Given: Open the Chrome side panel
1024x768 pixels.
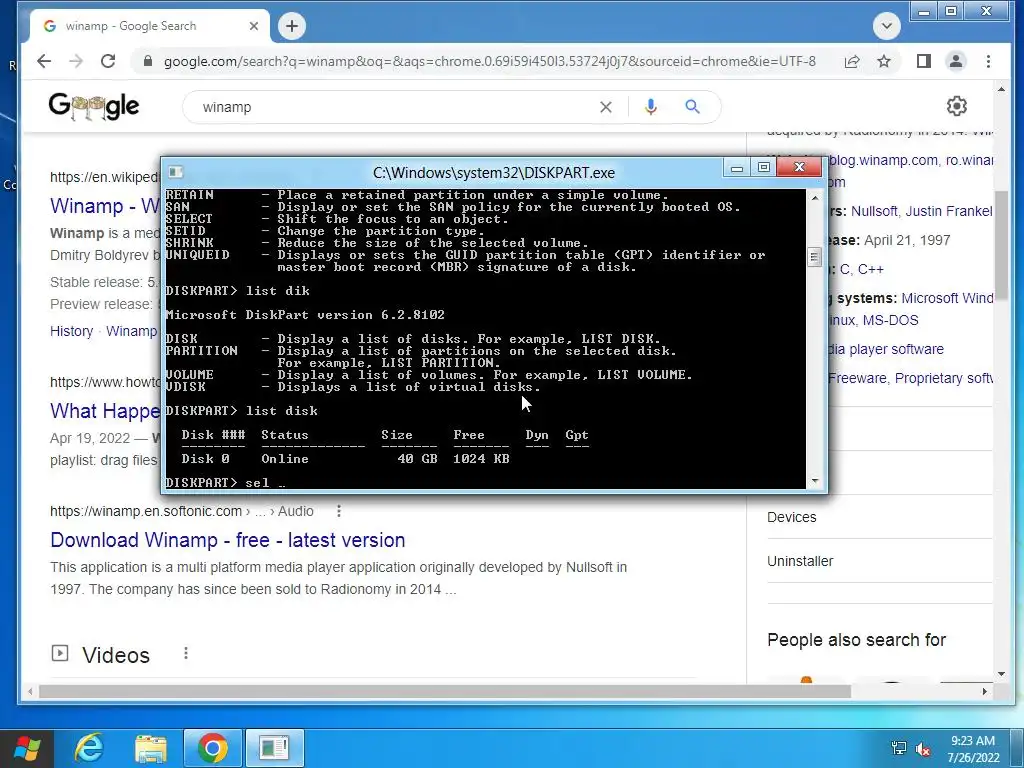Looking at the screenshot, I should tap(923, 61).
